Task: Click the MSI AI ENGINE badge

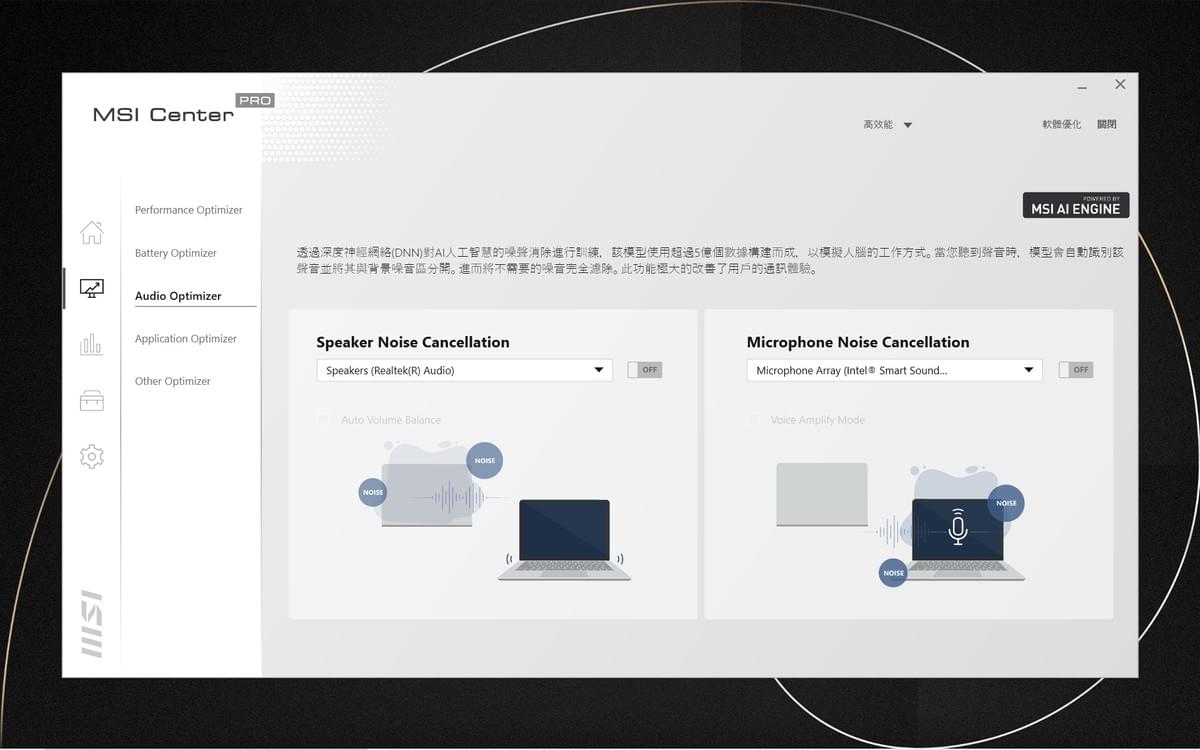Action: 1076,205
